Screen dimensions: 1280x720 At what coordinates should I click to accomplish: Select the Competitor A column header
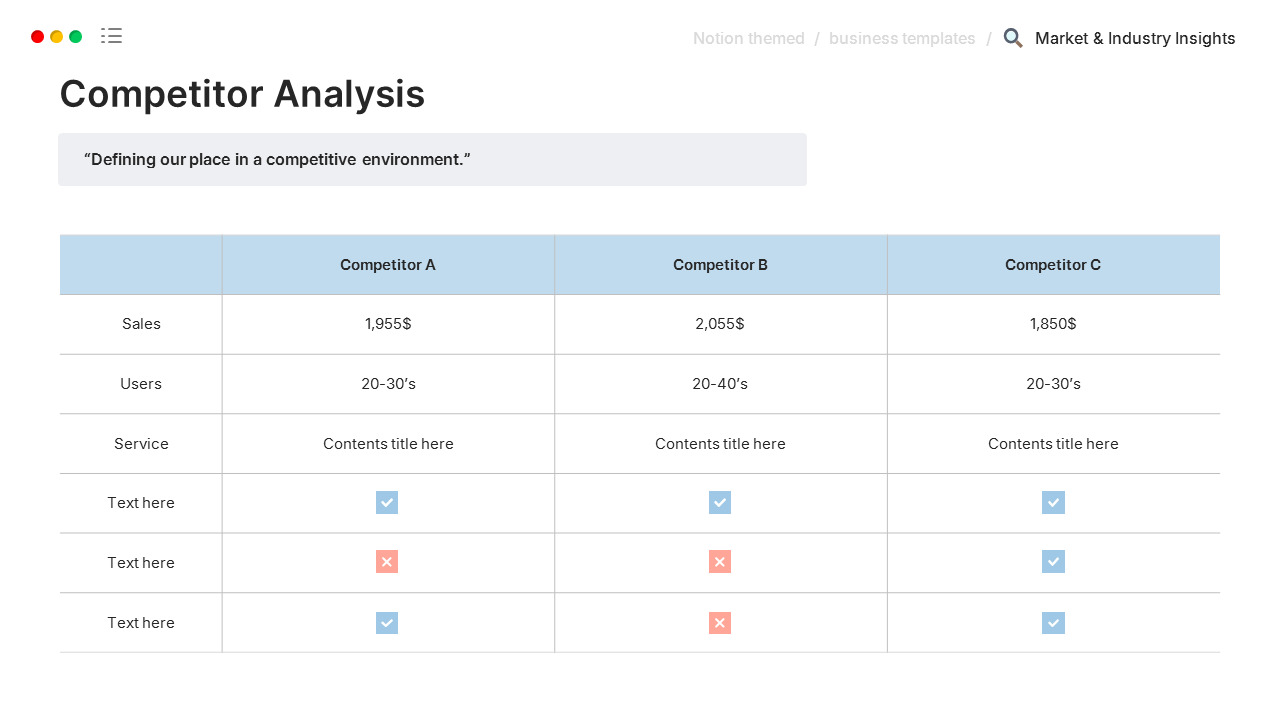(x=388, y=265)
